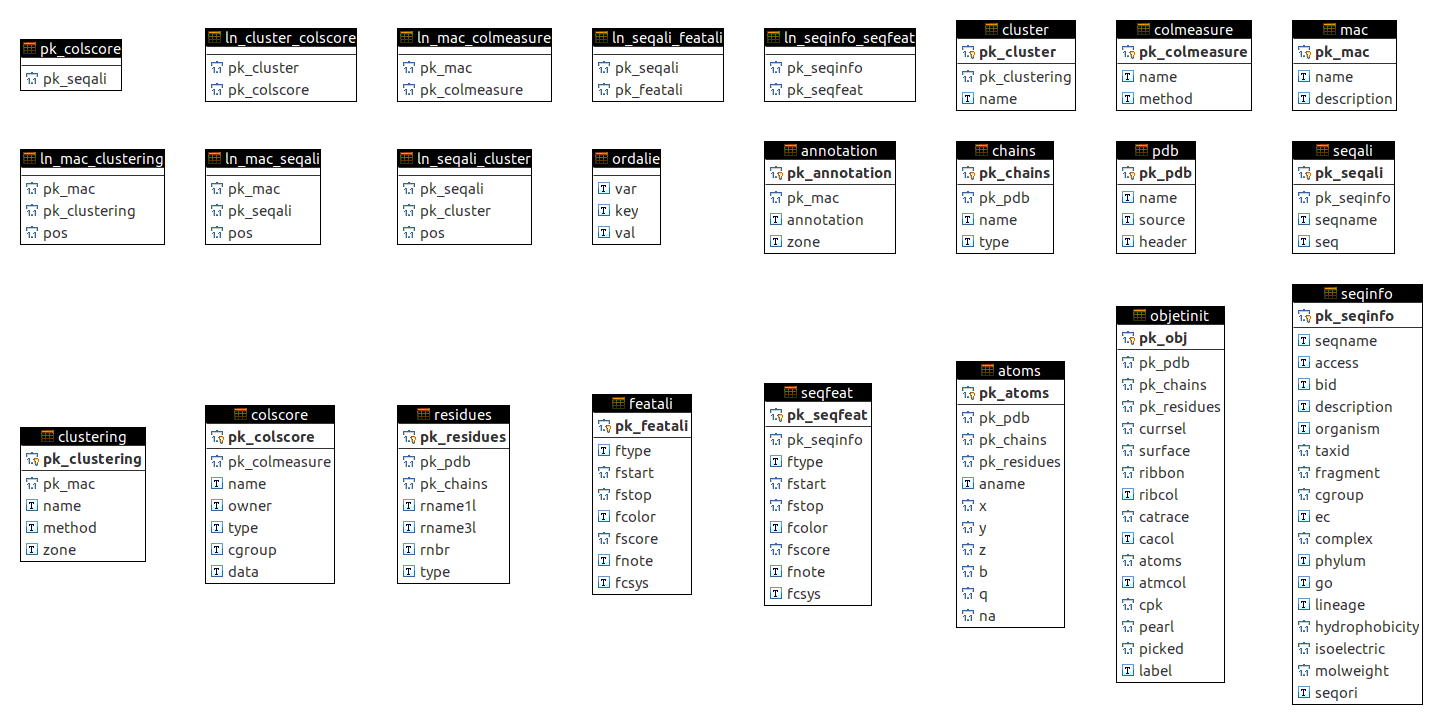Select the objetinit table title
Viewport: 1443px width, 725px height.
pyautogui.click(x=1170, y=315)
